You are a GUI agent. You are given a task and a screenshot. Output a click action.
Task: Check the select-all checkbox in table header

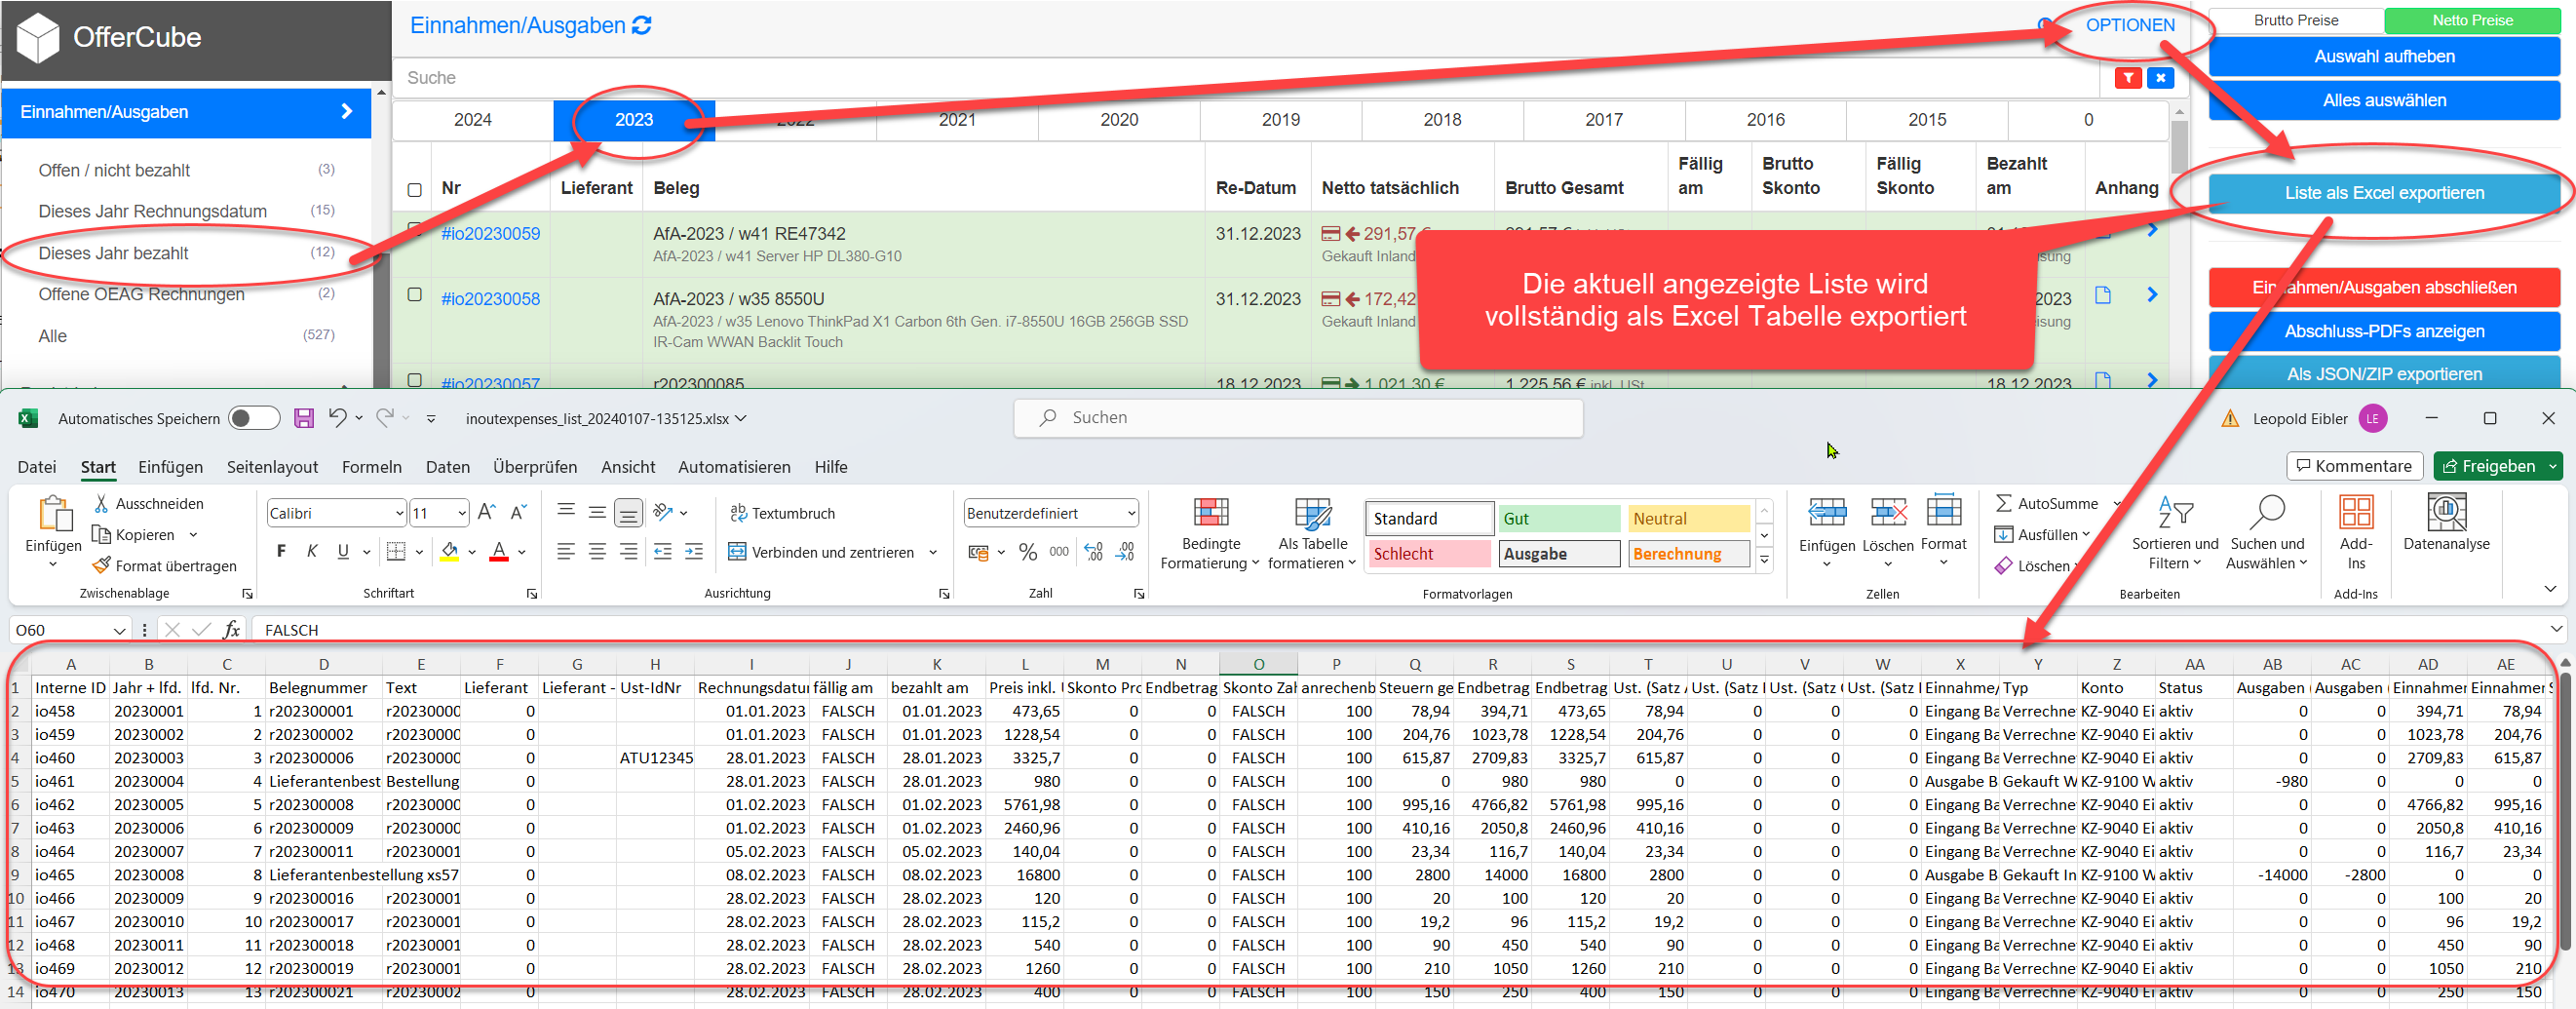click(x=415, y=190)
